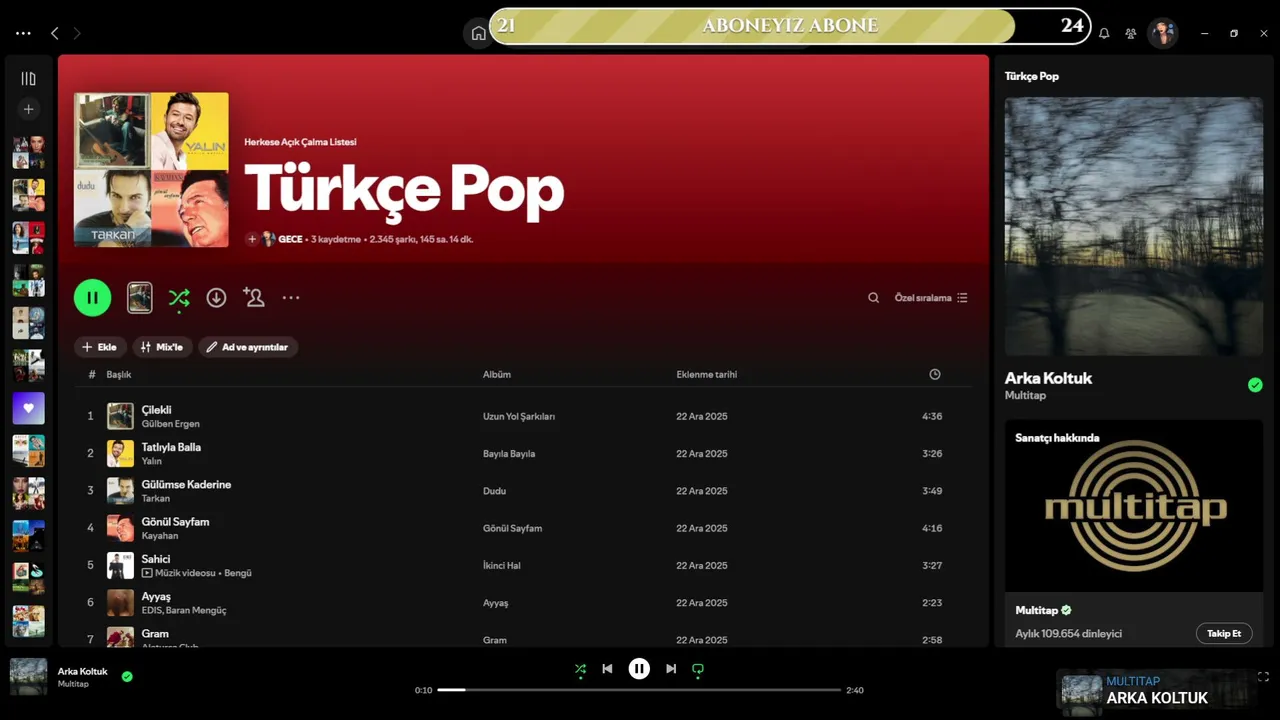Open the album Dudu
Viewport: 1280px width, 720px height.
point(494,491)
